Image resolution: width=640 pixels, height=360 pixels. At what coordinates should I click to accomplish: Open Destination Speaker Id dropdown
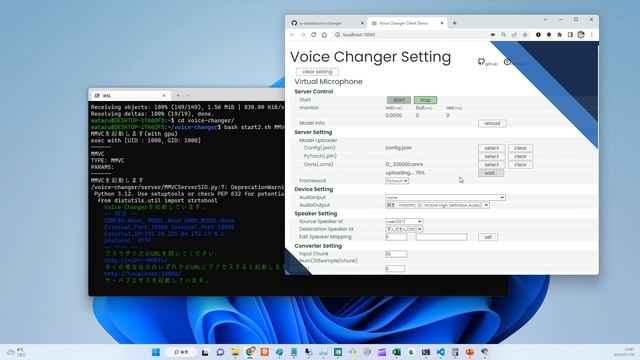(404, 229)
